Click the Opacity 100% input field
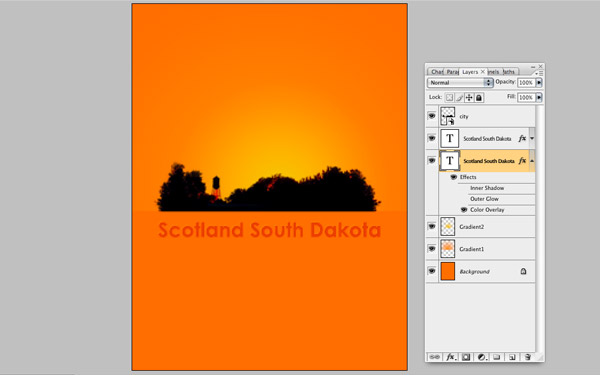The image size is (600, 375). 527,83
